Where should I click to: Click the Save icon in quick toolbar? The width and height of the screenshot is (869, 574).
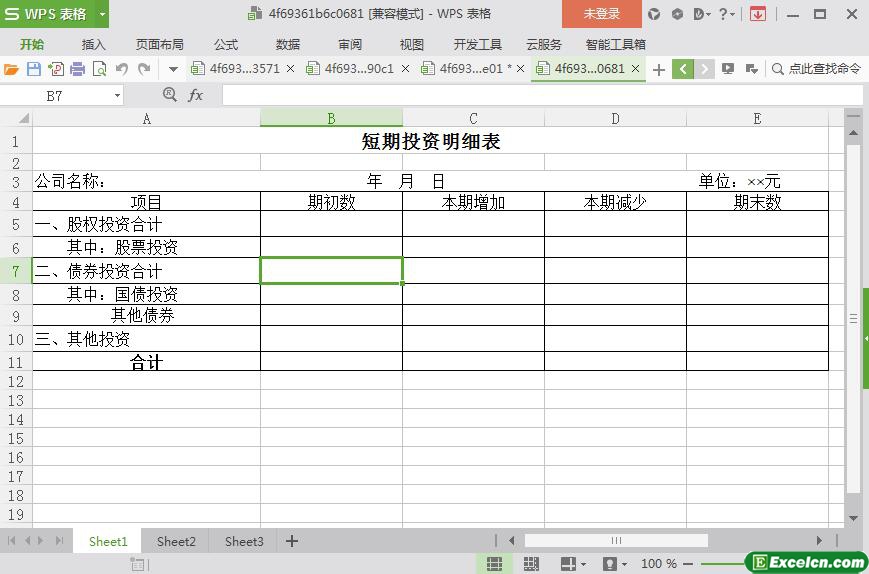pyautogui.click(x=34, y=69)
